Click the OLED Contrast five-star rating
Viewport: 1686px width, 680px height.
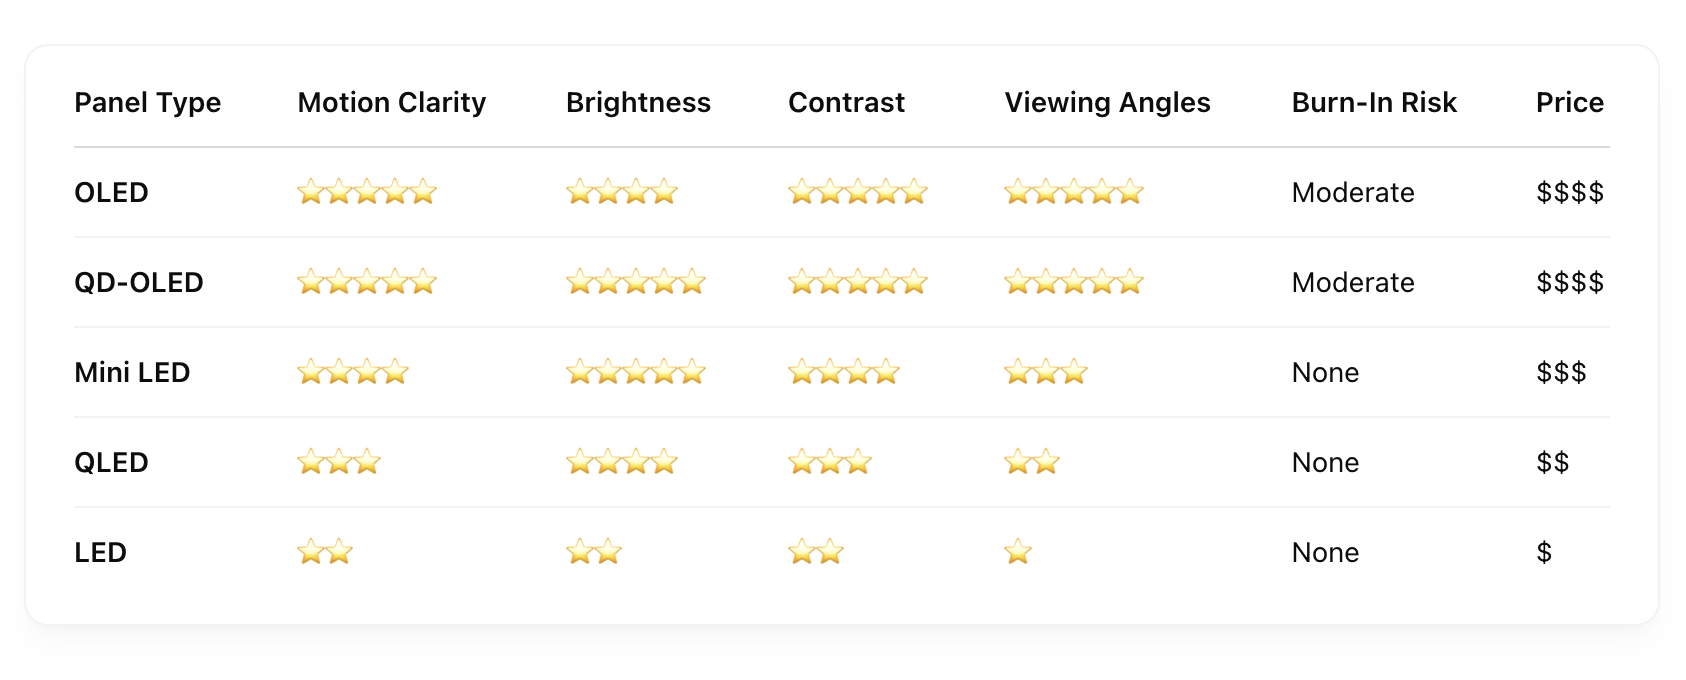[858, 192]
